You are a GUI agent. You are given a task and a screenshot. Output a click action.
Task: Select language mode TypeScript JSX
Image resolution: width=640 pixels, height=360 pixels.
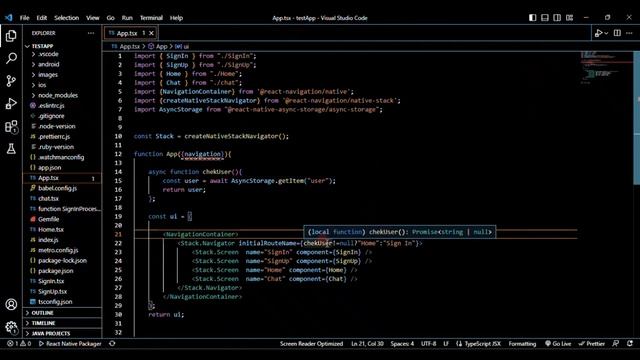coord(478,344)
